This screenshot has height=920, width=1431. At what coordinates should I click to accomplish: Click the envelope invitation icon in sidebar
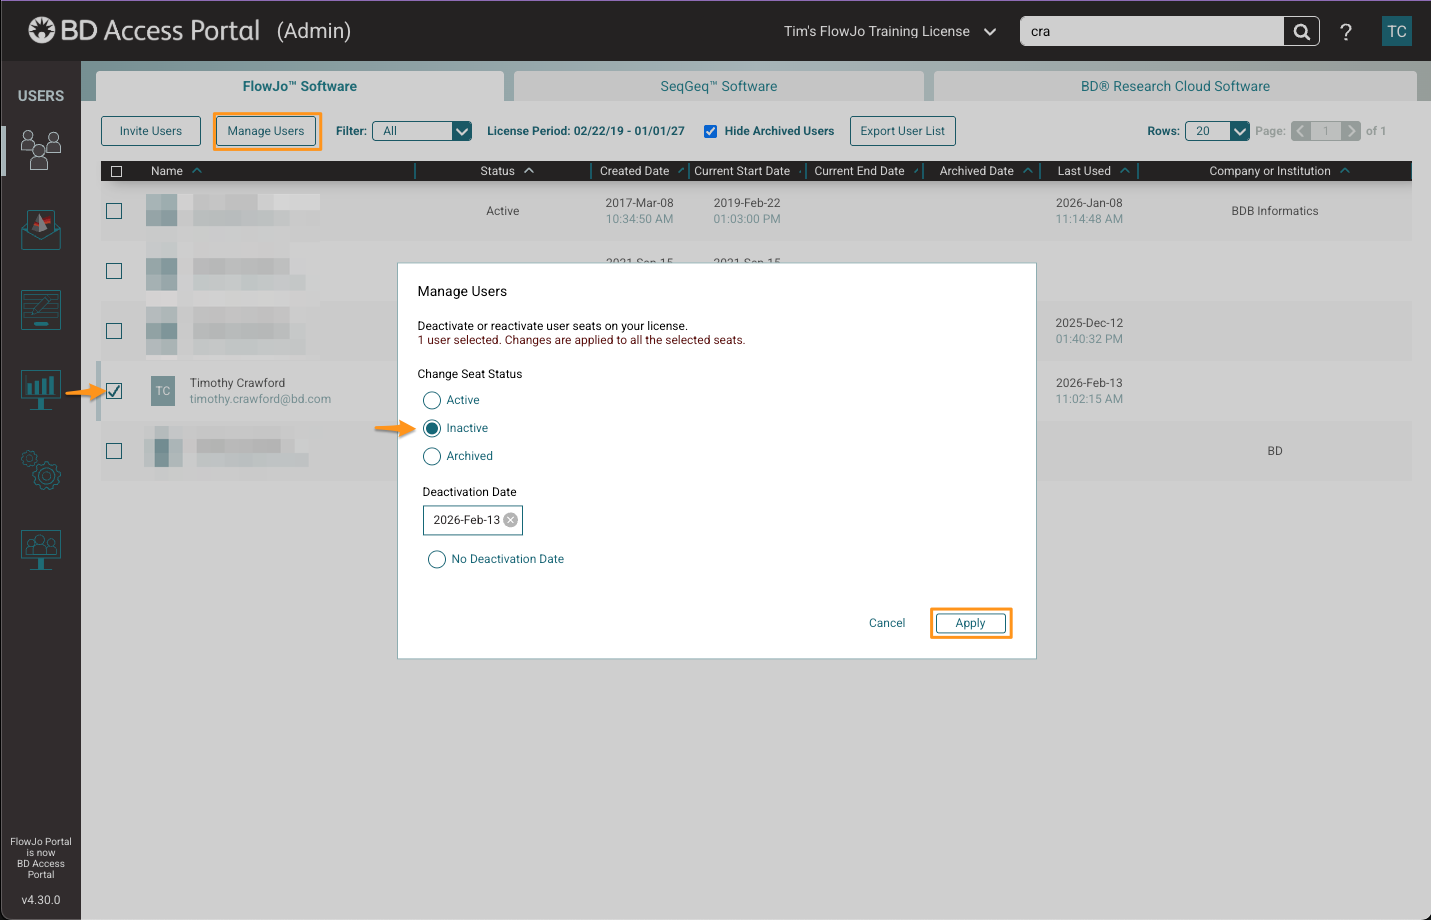coord(41,230)
